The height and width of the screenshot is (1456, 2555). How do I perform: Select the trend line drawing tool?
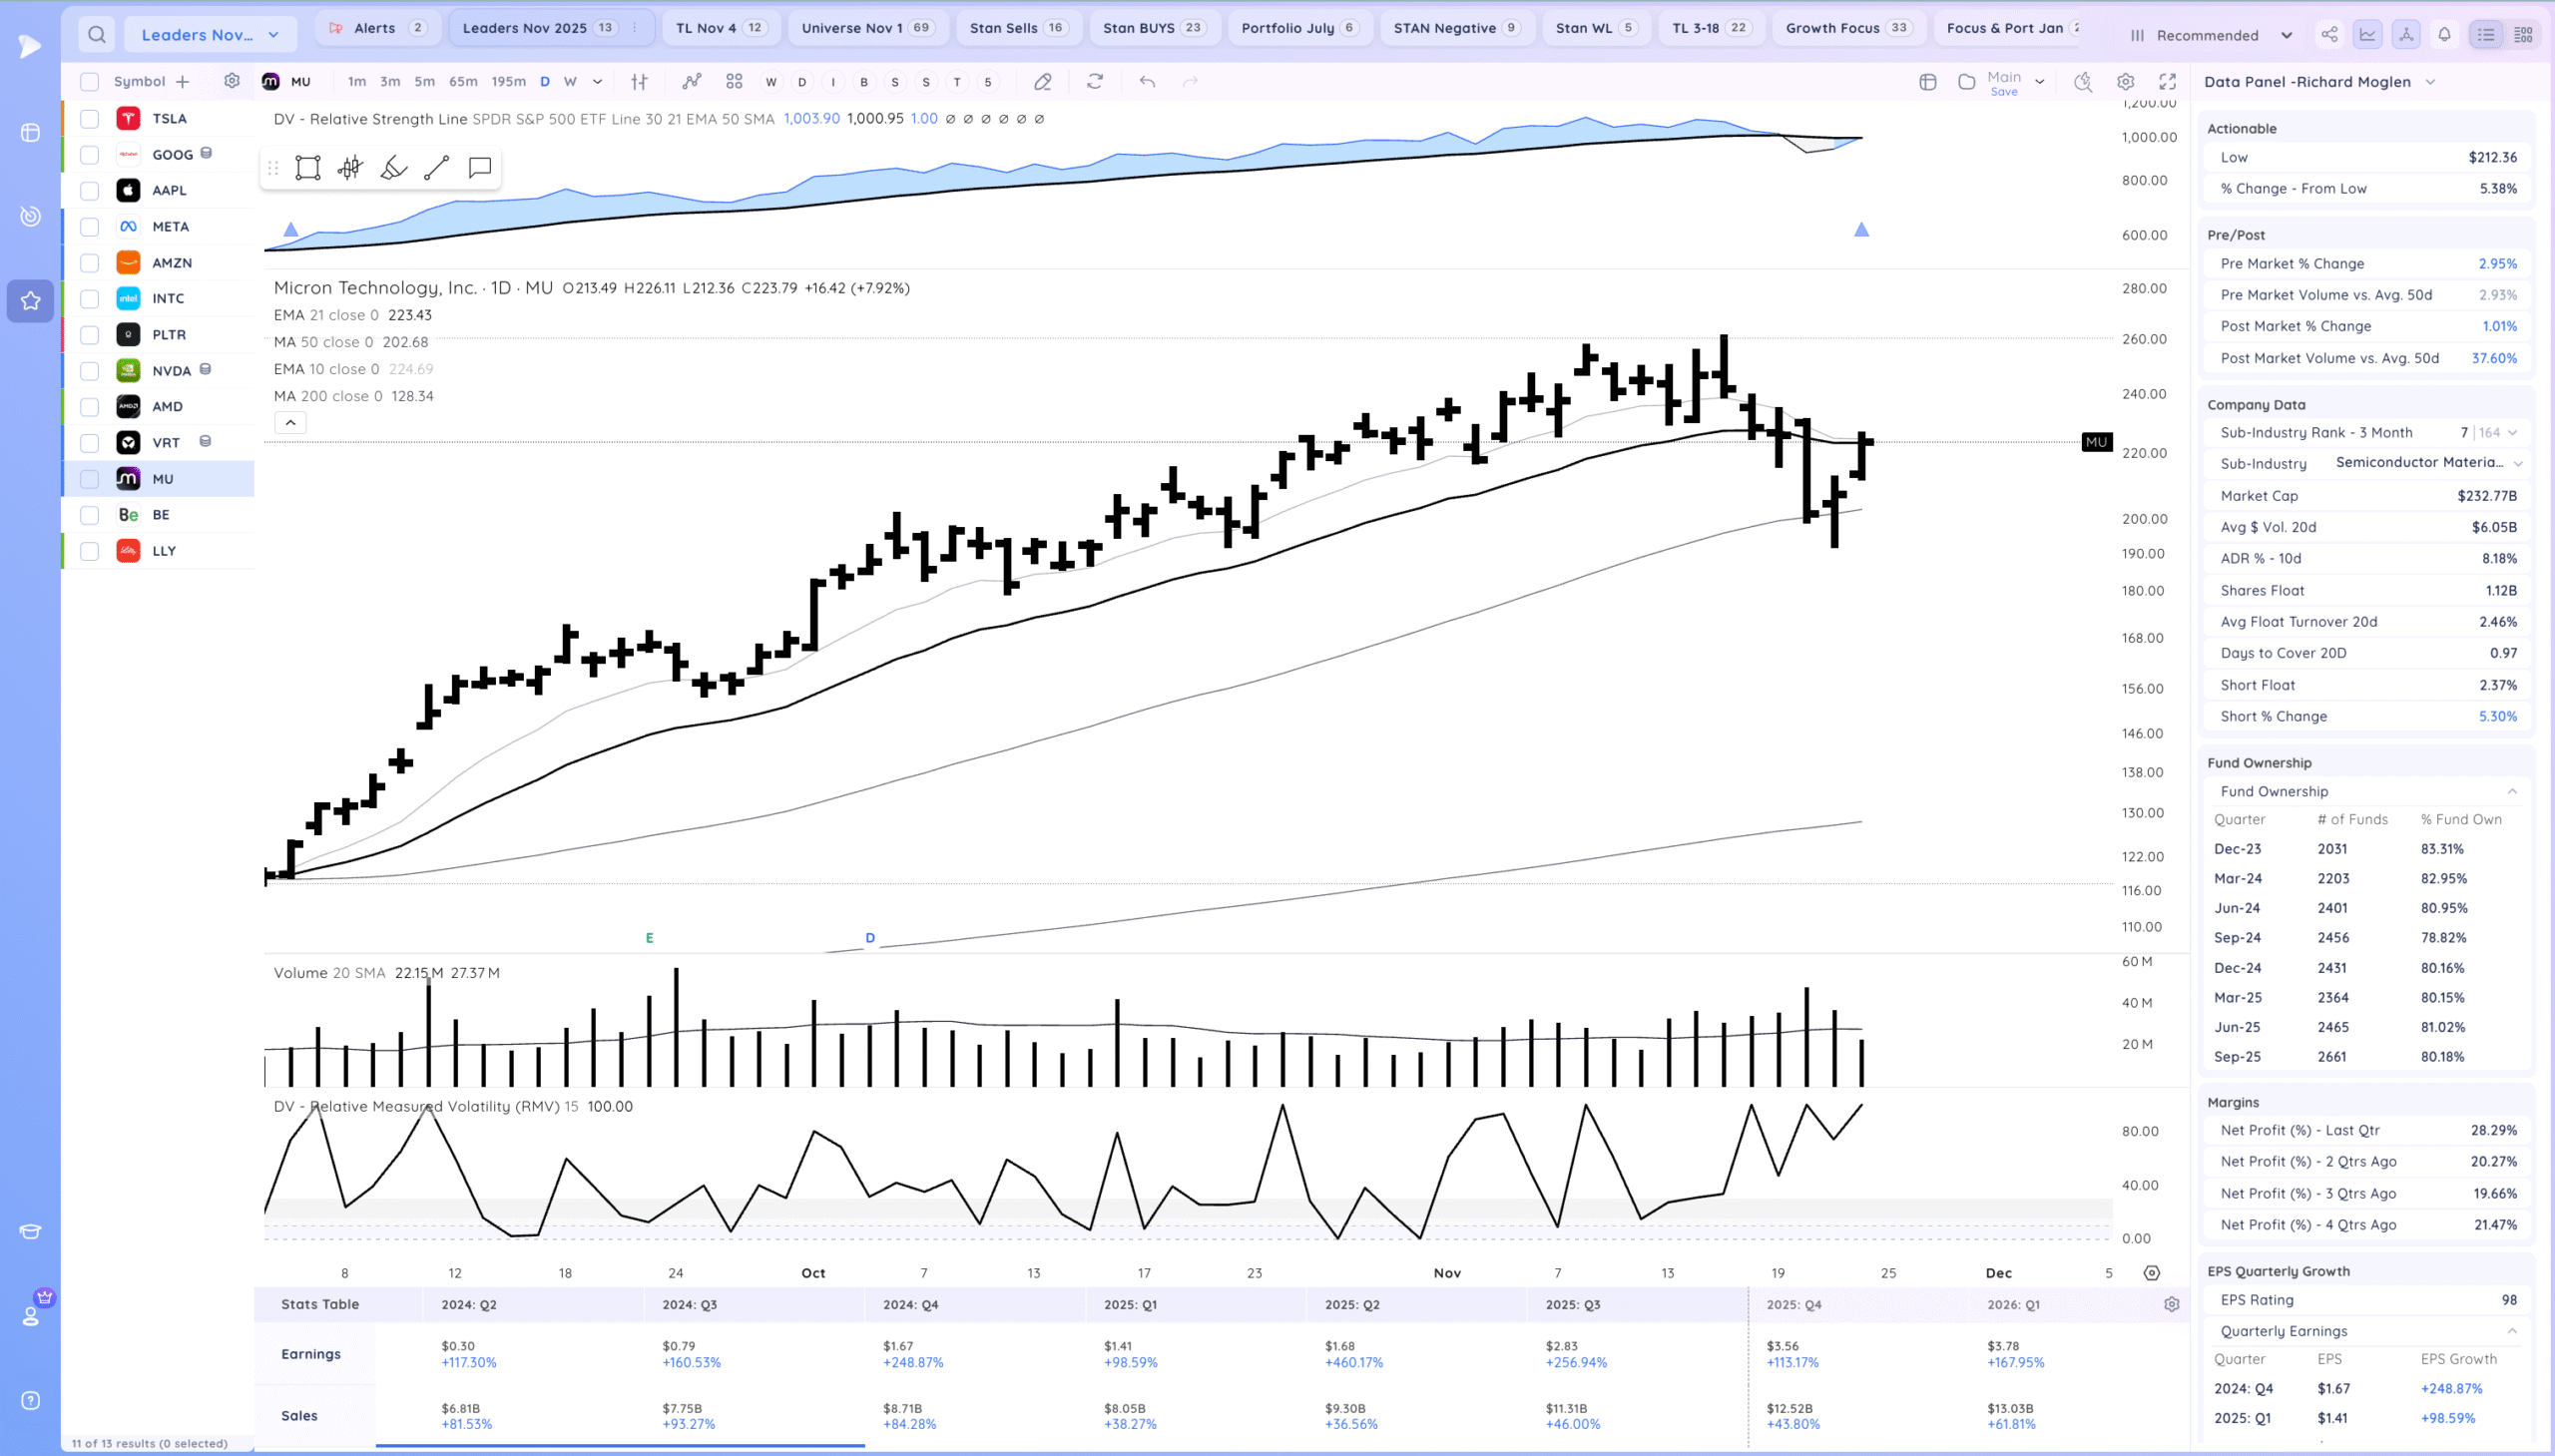tap(436, 168)
